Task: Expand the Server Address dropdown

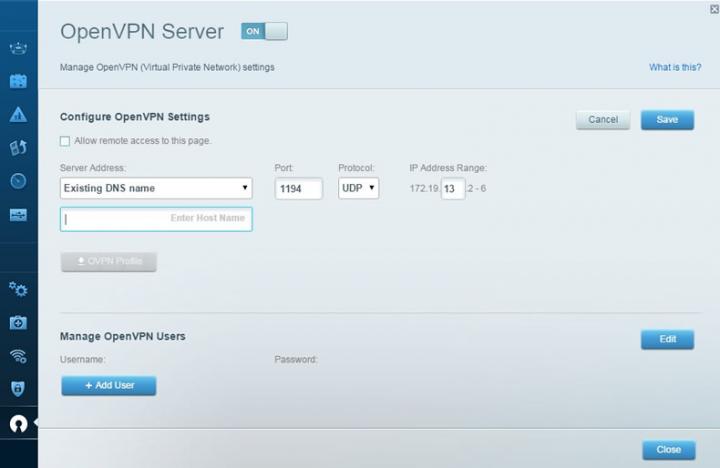Action: click(156, 188)
